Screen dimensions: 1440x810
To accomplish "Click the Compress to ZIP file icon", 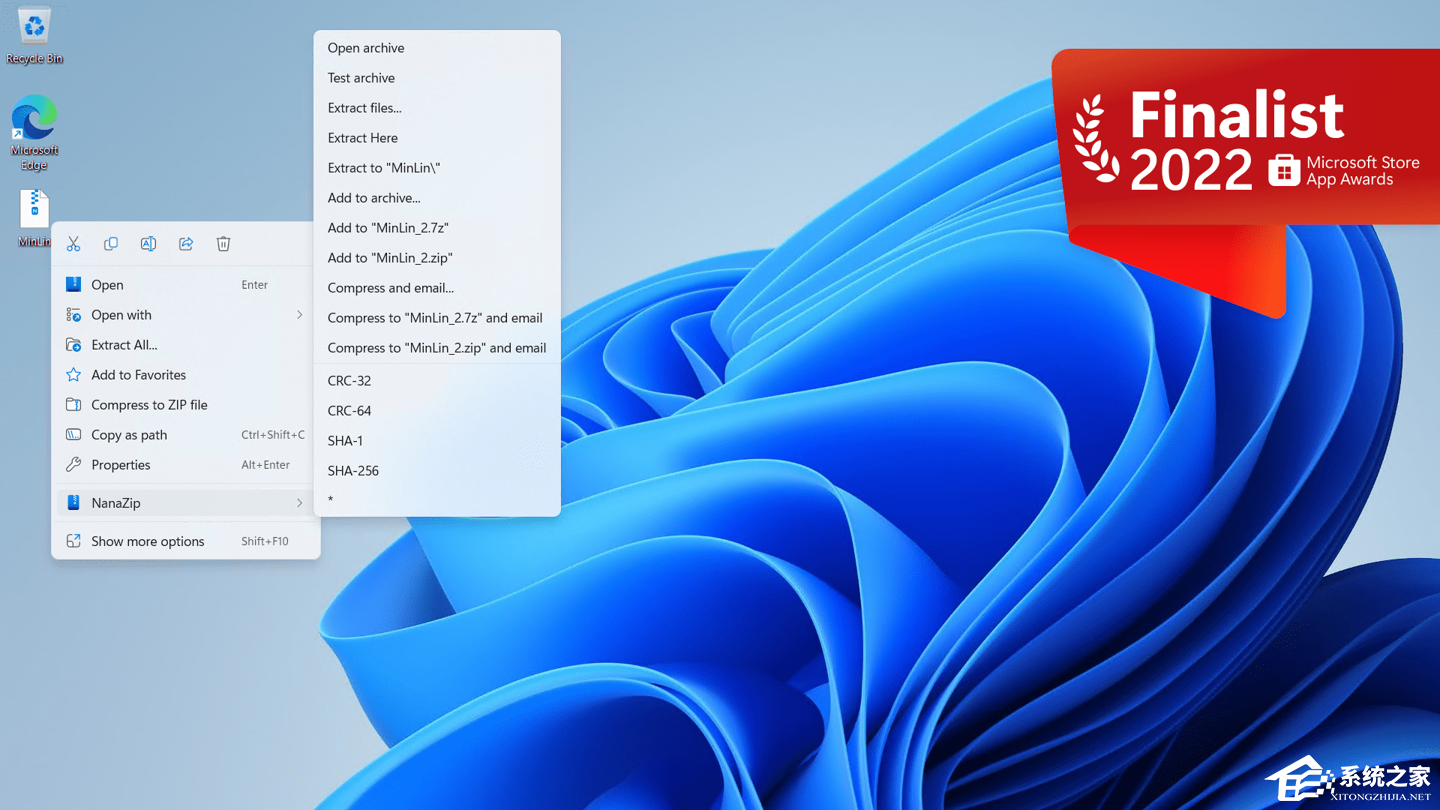I will pos(73,405).
